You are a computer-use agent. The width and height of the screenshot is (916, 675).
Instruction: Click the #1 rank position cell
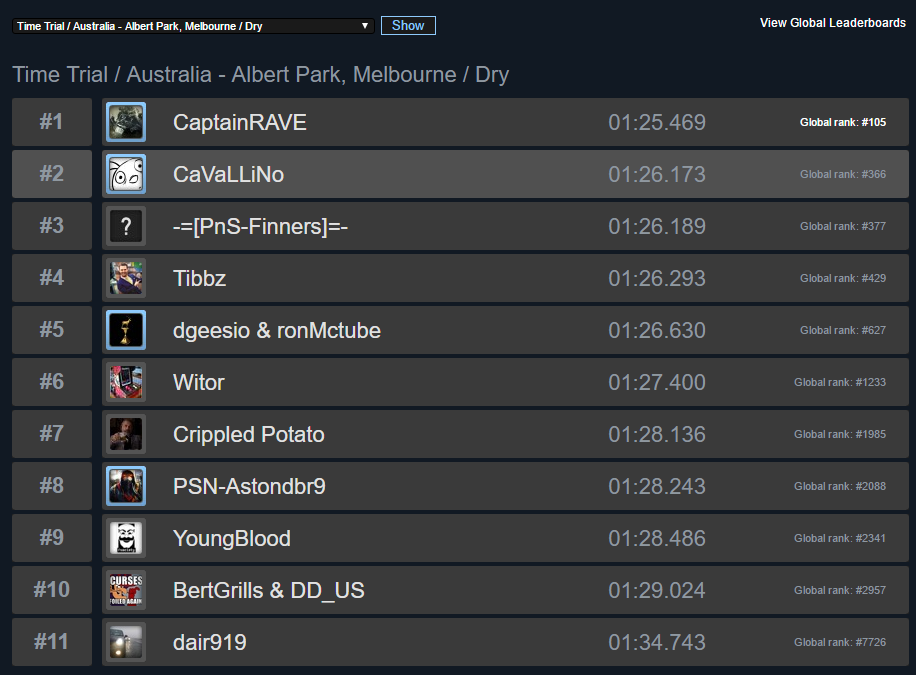[51, 122]
